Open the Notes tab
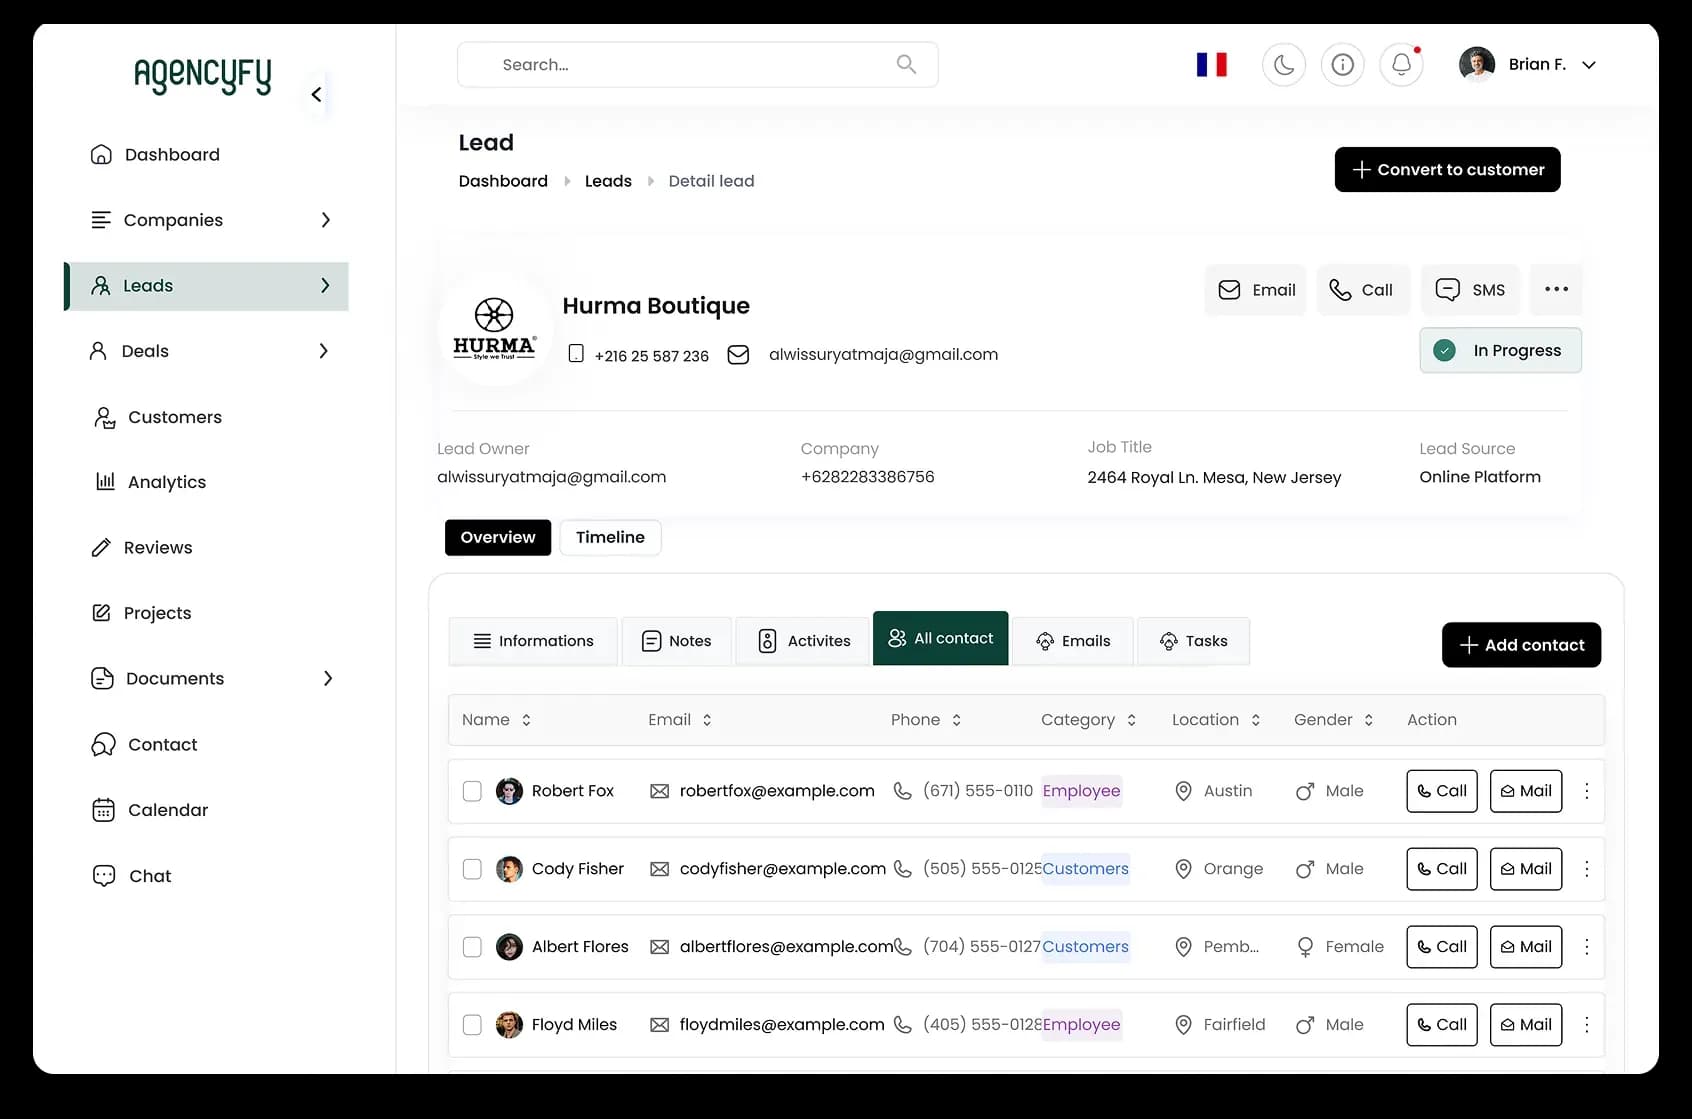The width and height of the screenshot is (1692, 1119). [x=677, y=641]
